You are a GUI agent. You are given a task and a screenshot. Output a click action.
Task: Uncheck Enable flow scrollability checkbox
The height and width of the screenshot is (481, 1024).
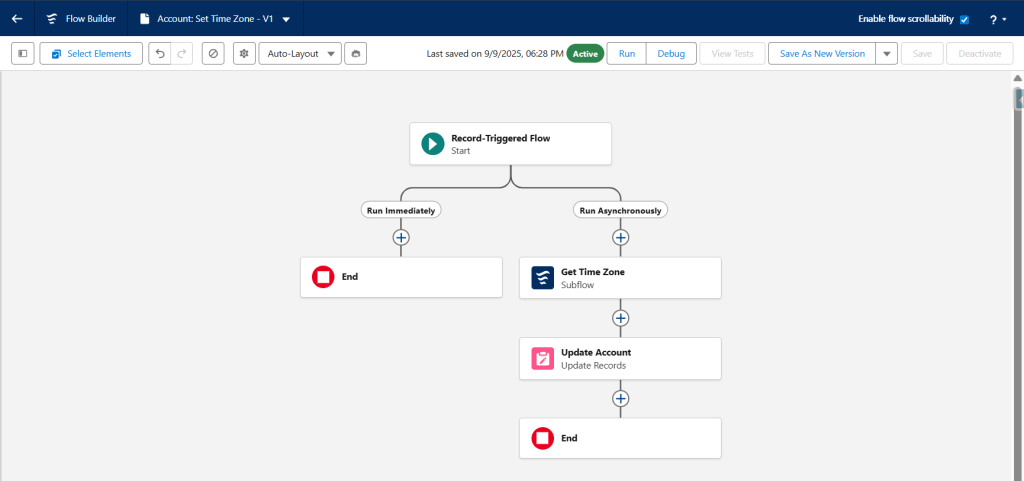click(964, 20)
